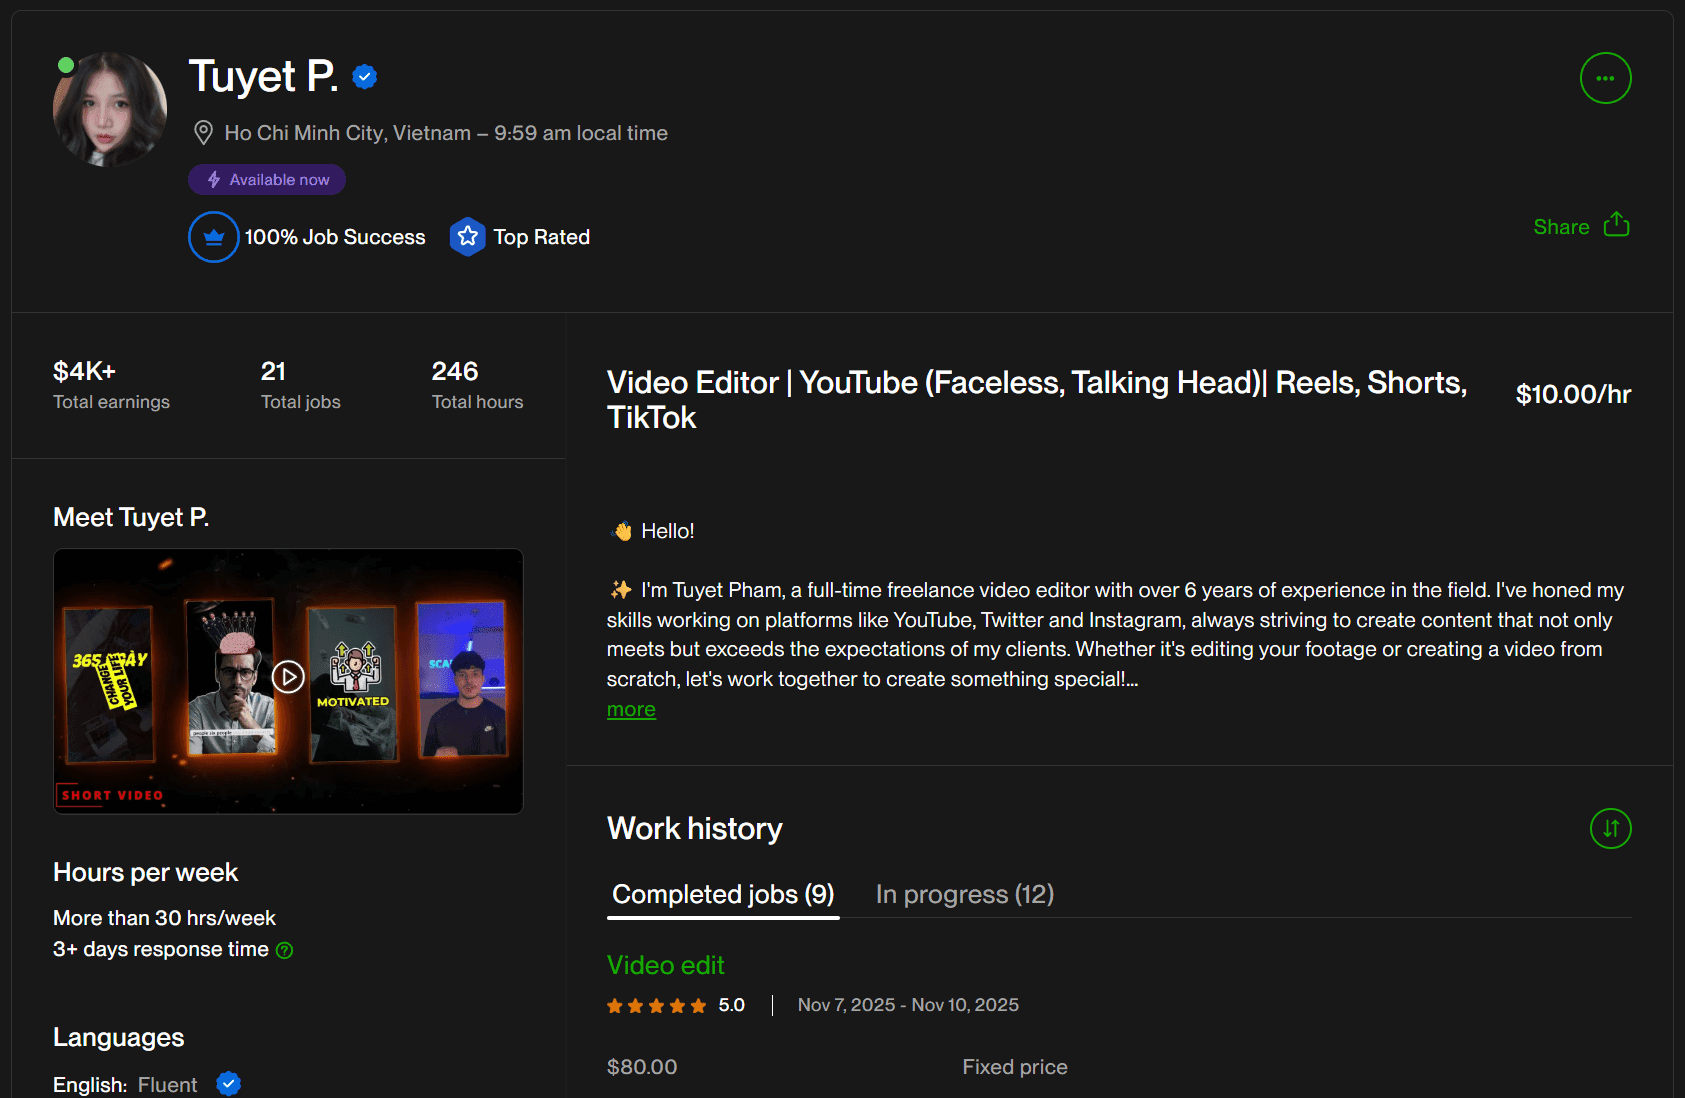
Task: Click the Motivated thumbnail in the video preview
Action: pos(353,684)
